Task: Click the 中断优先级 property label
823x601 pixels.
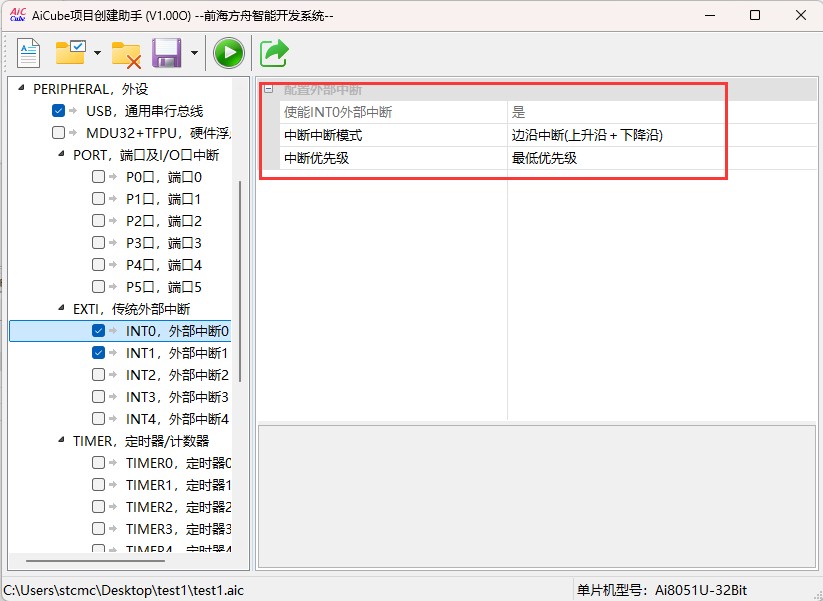Action: pos(316,158)
